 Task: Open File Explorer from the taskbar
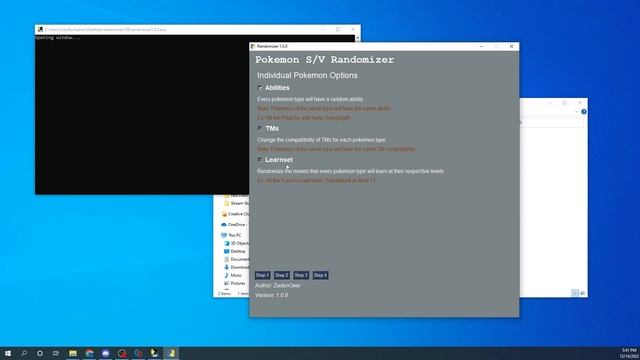[x=73, y=353]
